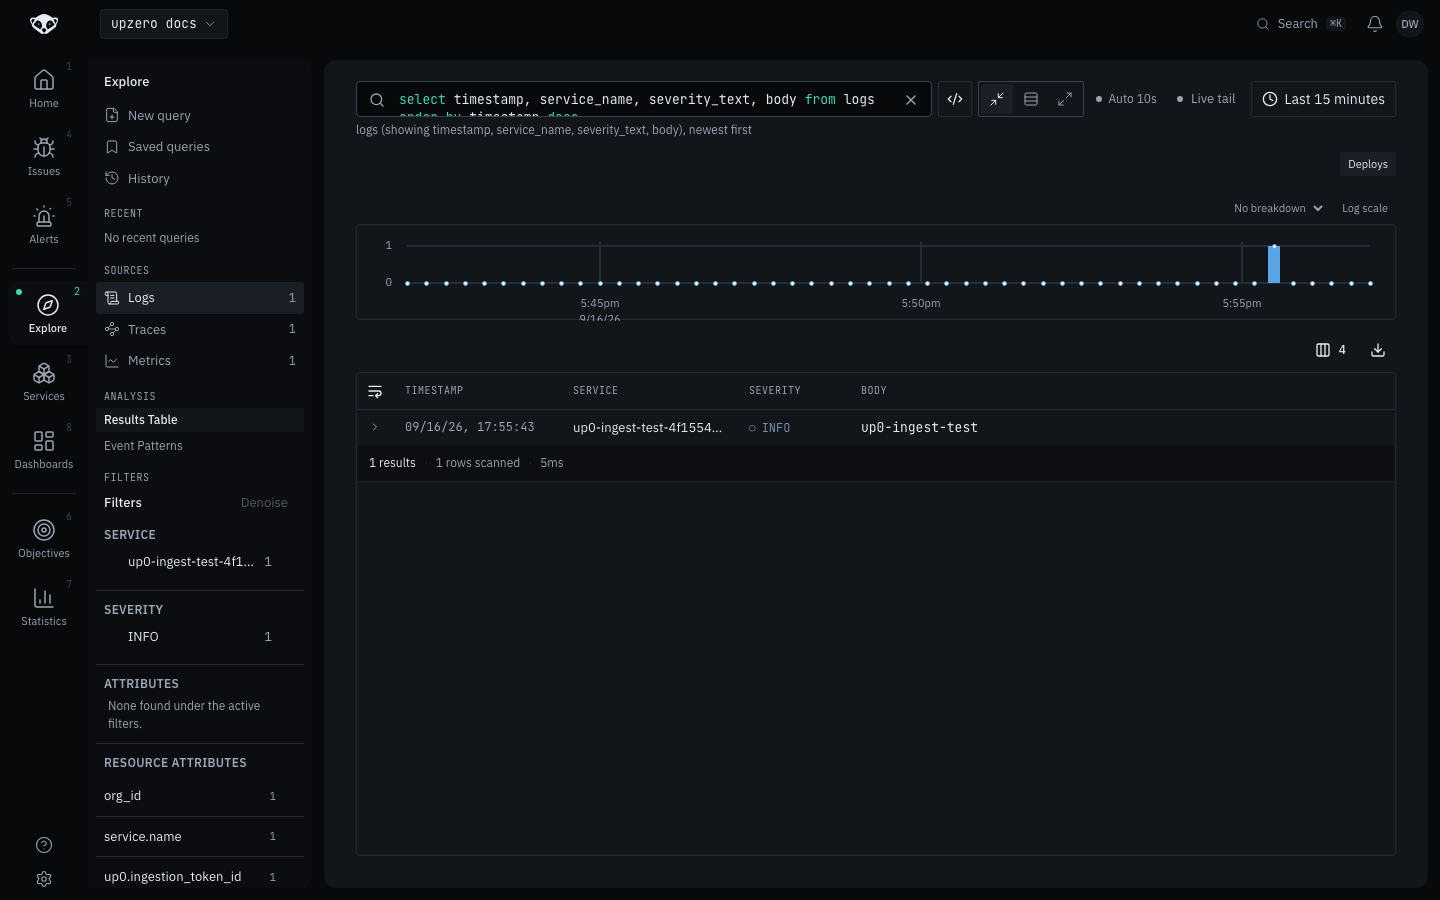Screen dimensions: 1440x900
Task: Click the up0-ingest-test body cell
Action: [x=919, y=428]
